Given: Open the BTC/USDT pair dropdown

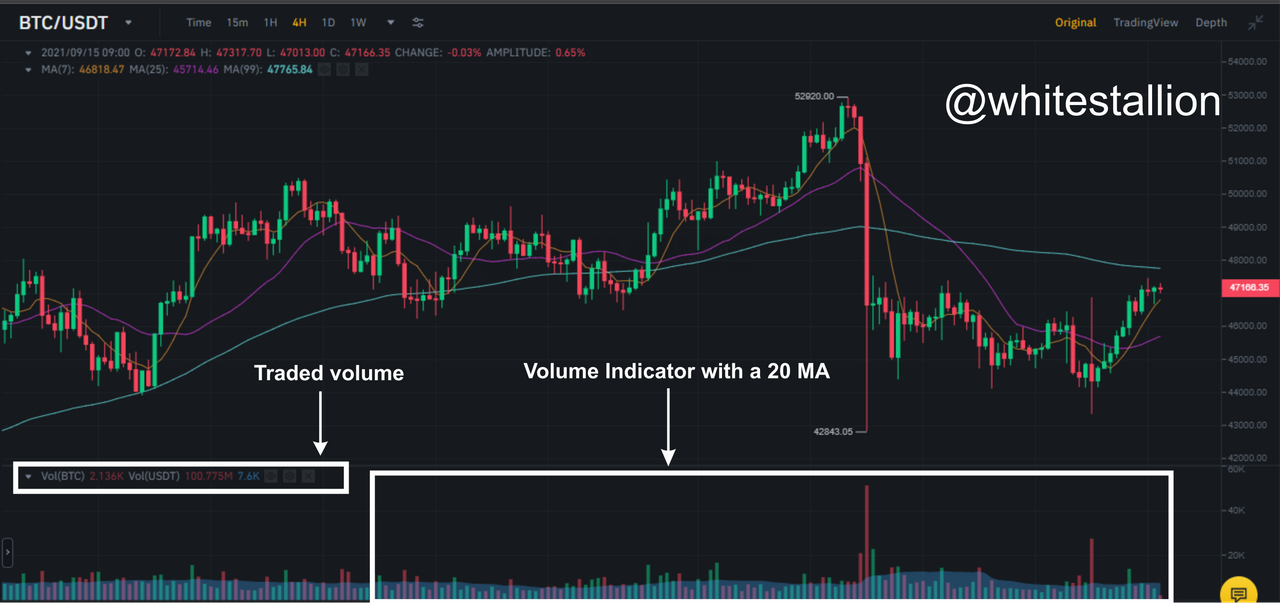Looking at the screenshot, I should (128, 22).
